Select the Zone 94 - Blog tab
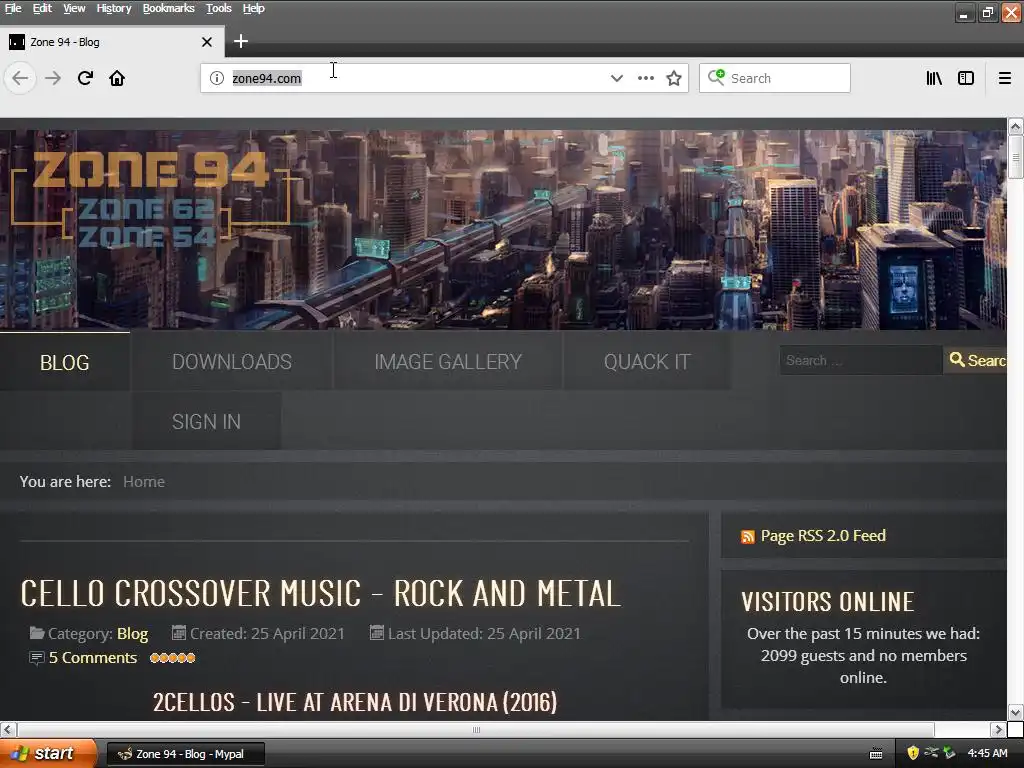 (112, 42)
